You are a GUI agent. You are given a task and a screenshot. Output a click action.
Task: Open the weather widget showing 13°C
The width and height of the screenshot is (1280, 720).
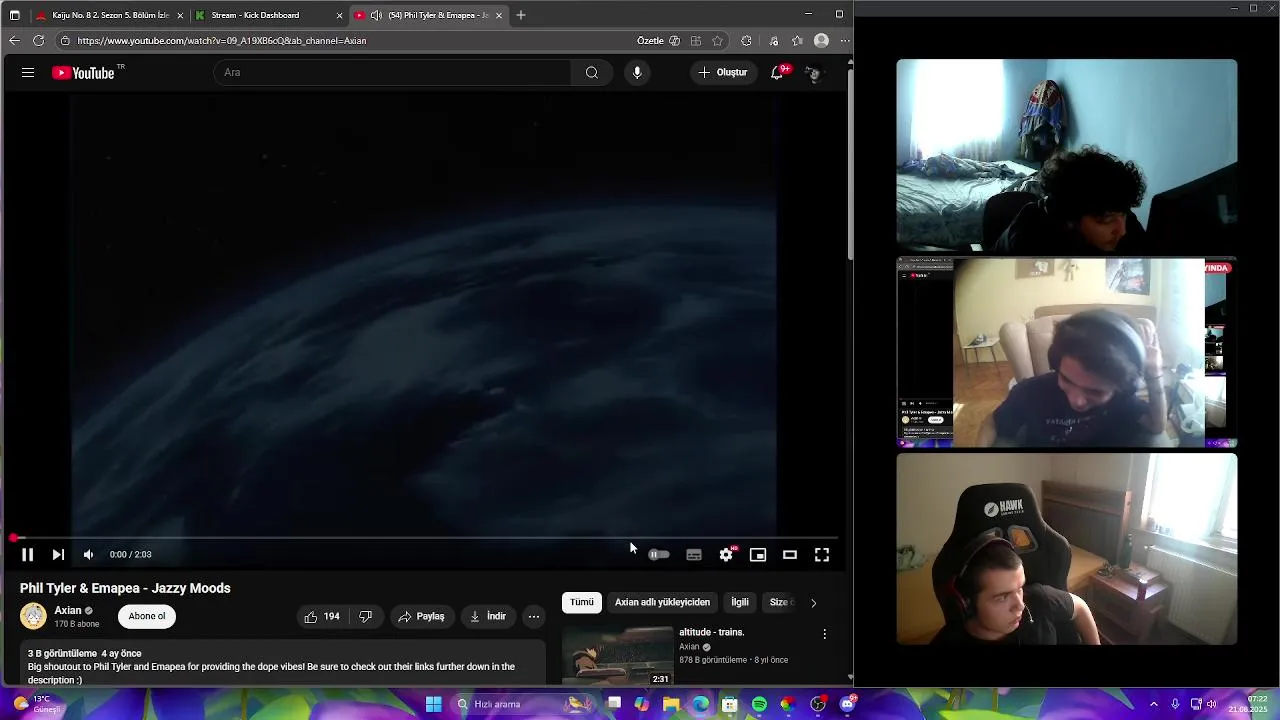[x=38, y=704]
